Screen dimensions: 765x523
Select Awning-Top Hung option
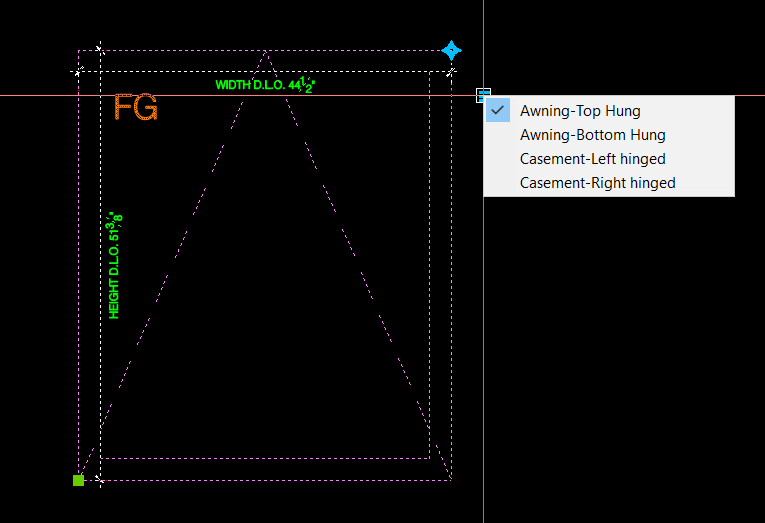(609, 111)
